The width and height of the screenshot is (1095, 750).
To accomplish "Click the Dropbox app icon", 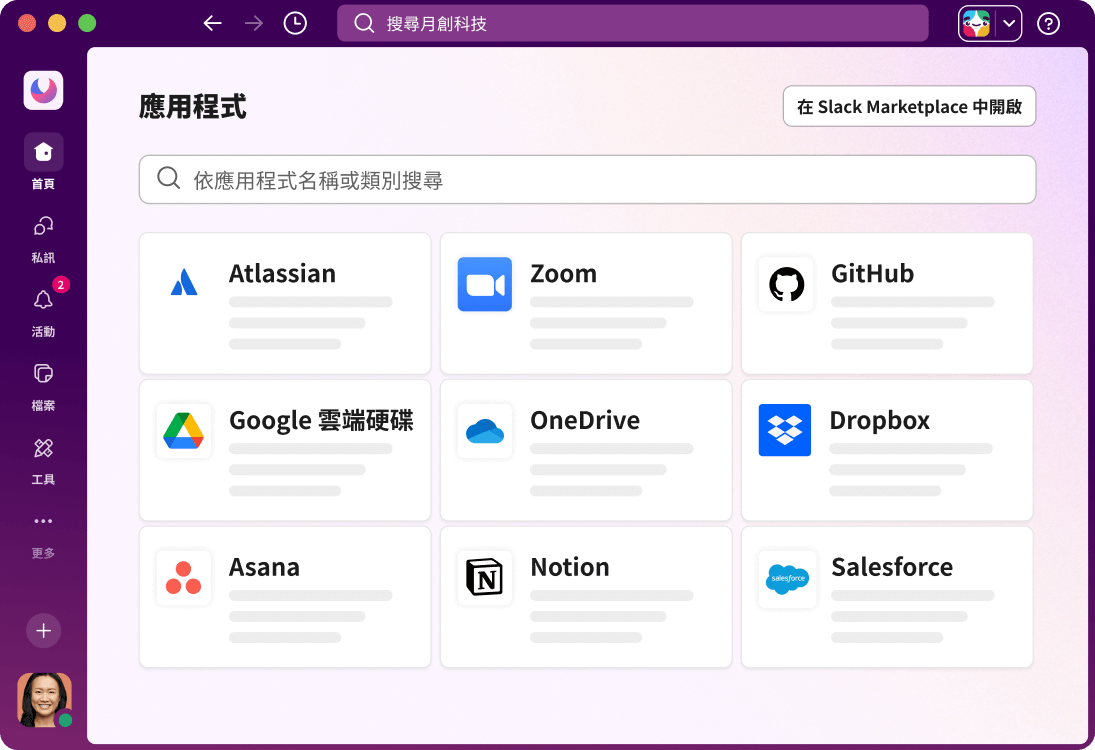I will (785, 430).
